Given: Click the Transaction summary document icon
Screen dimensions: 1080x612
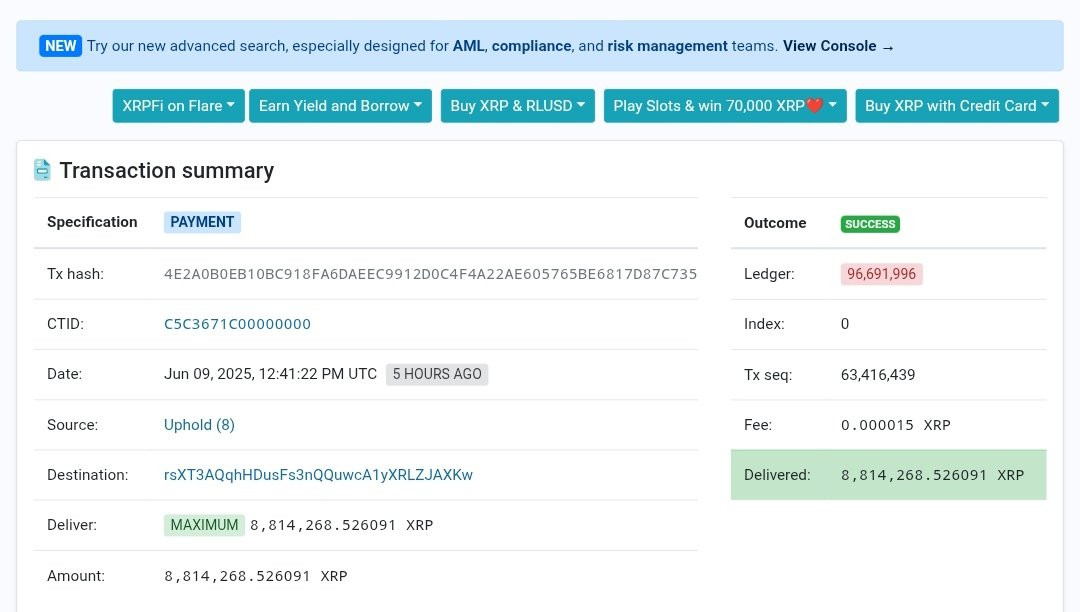Looking at the screenshot, I should click(42, 170).
